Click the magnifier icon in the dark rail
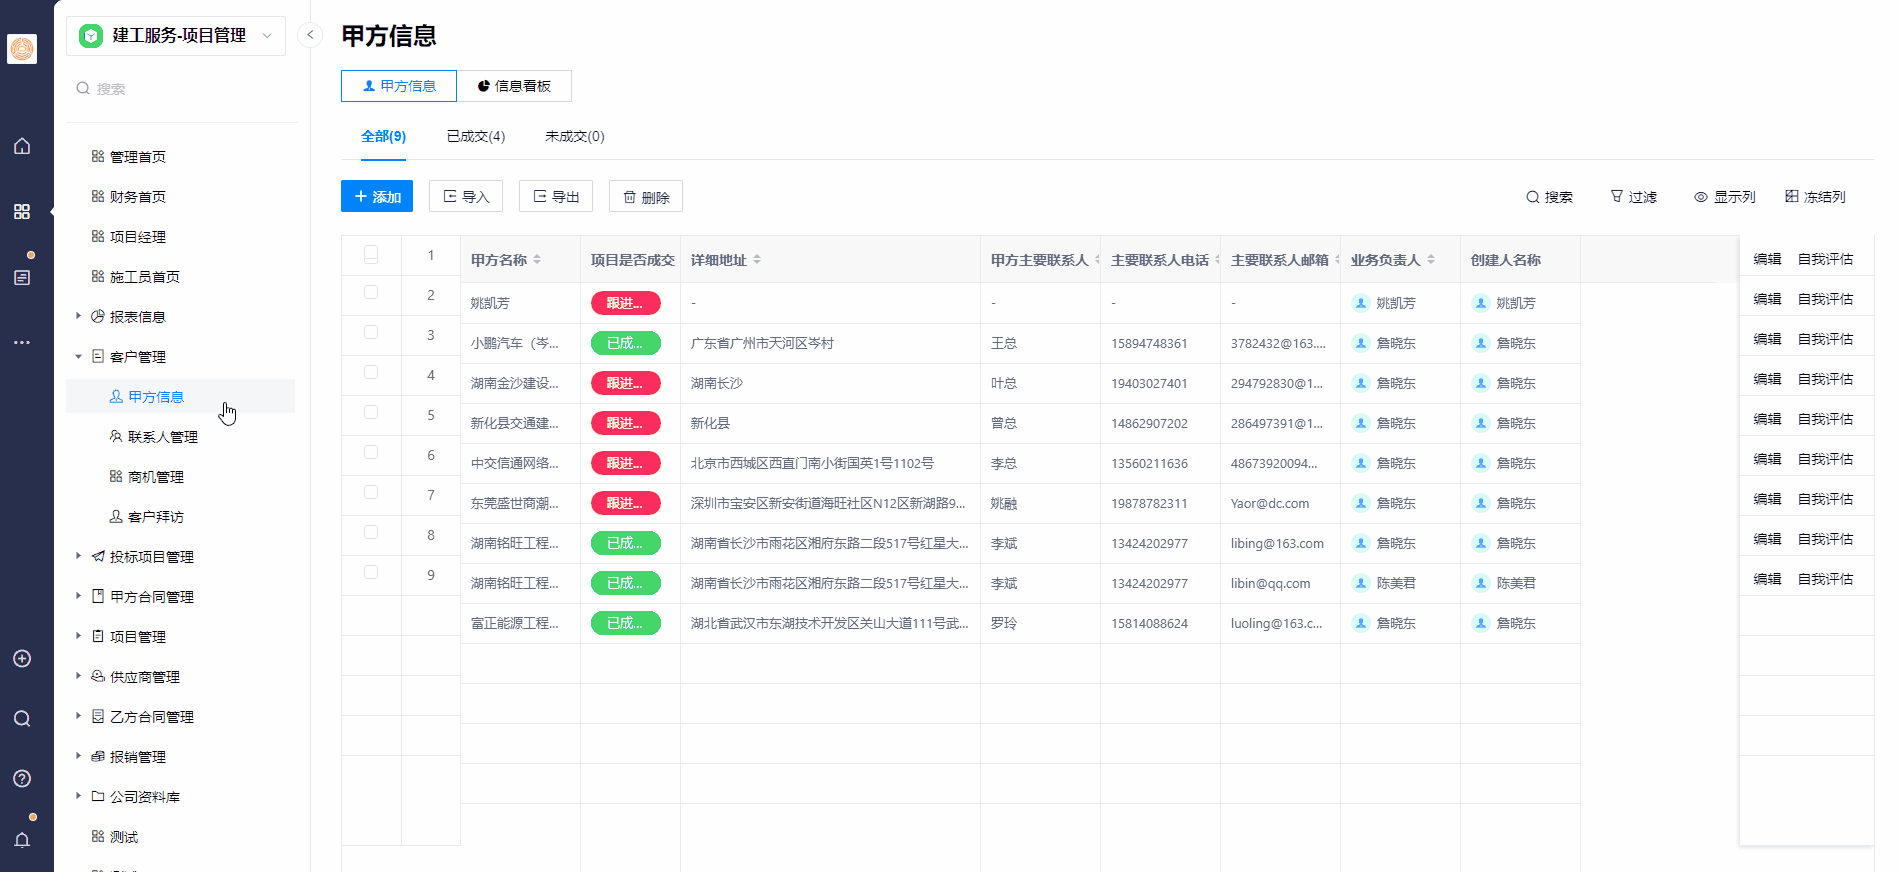 (x=22, y=718)
